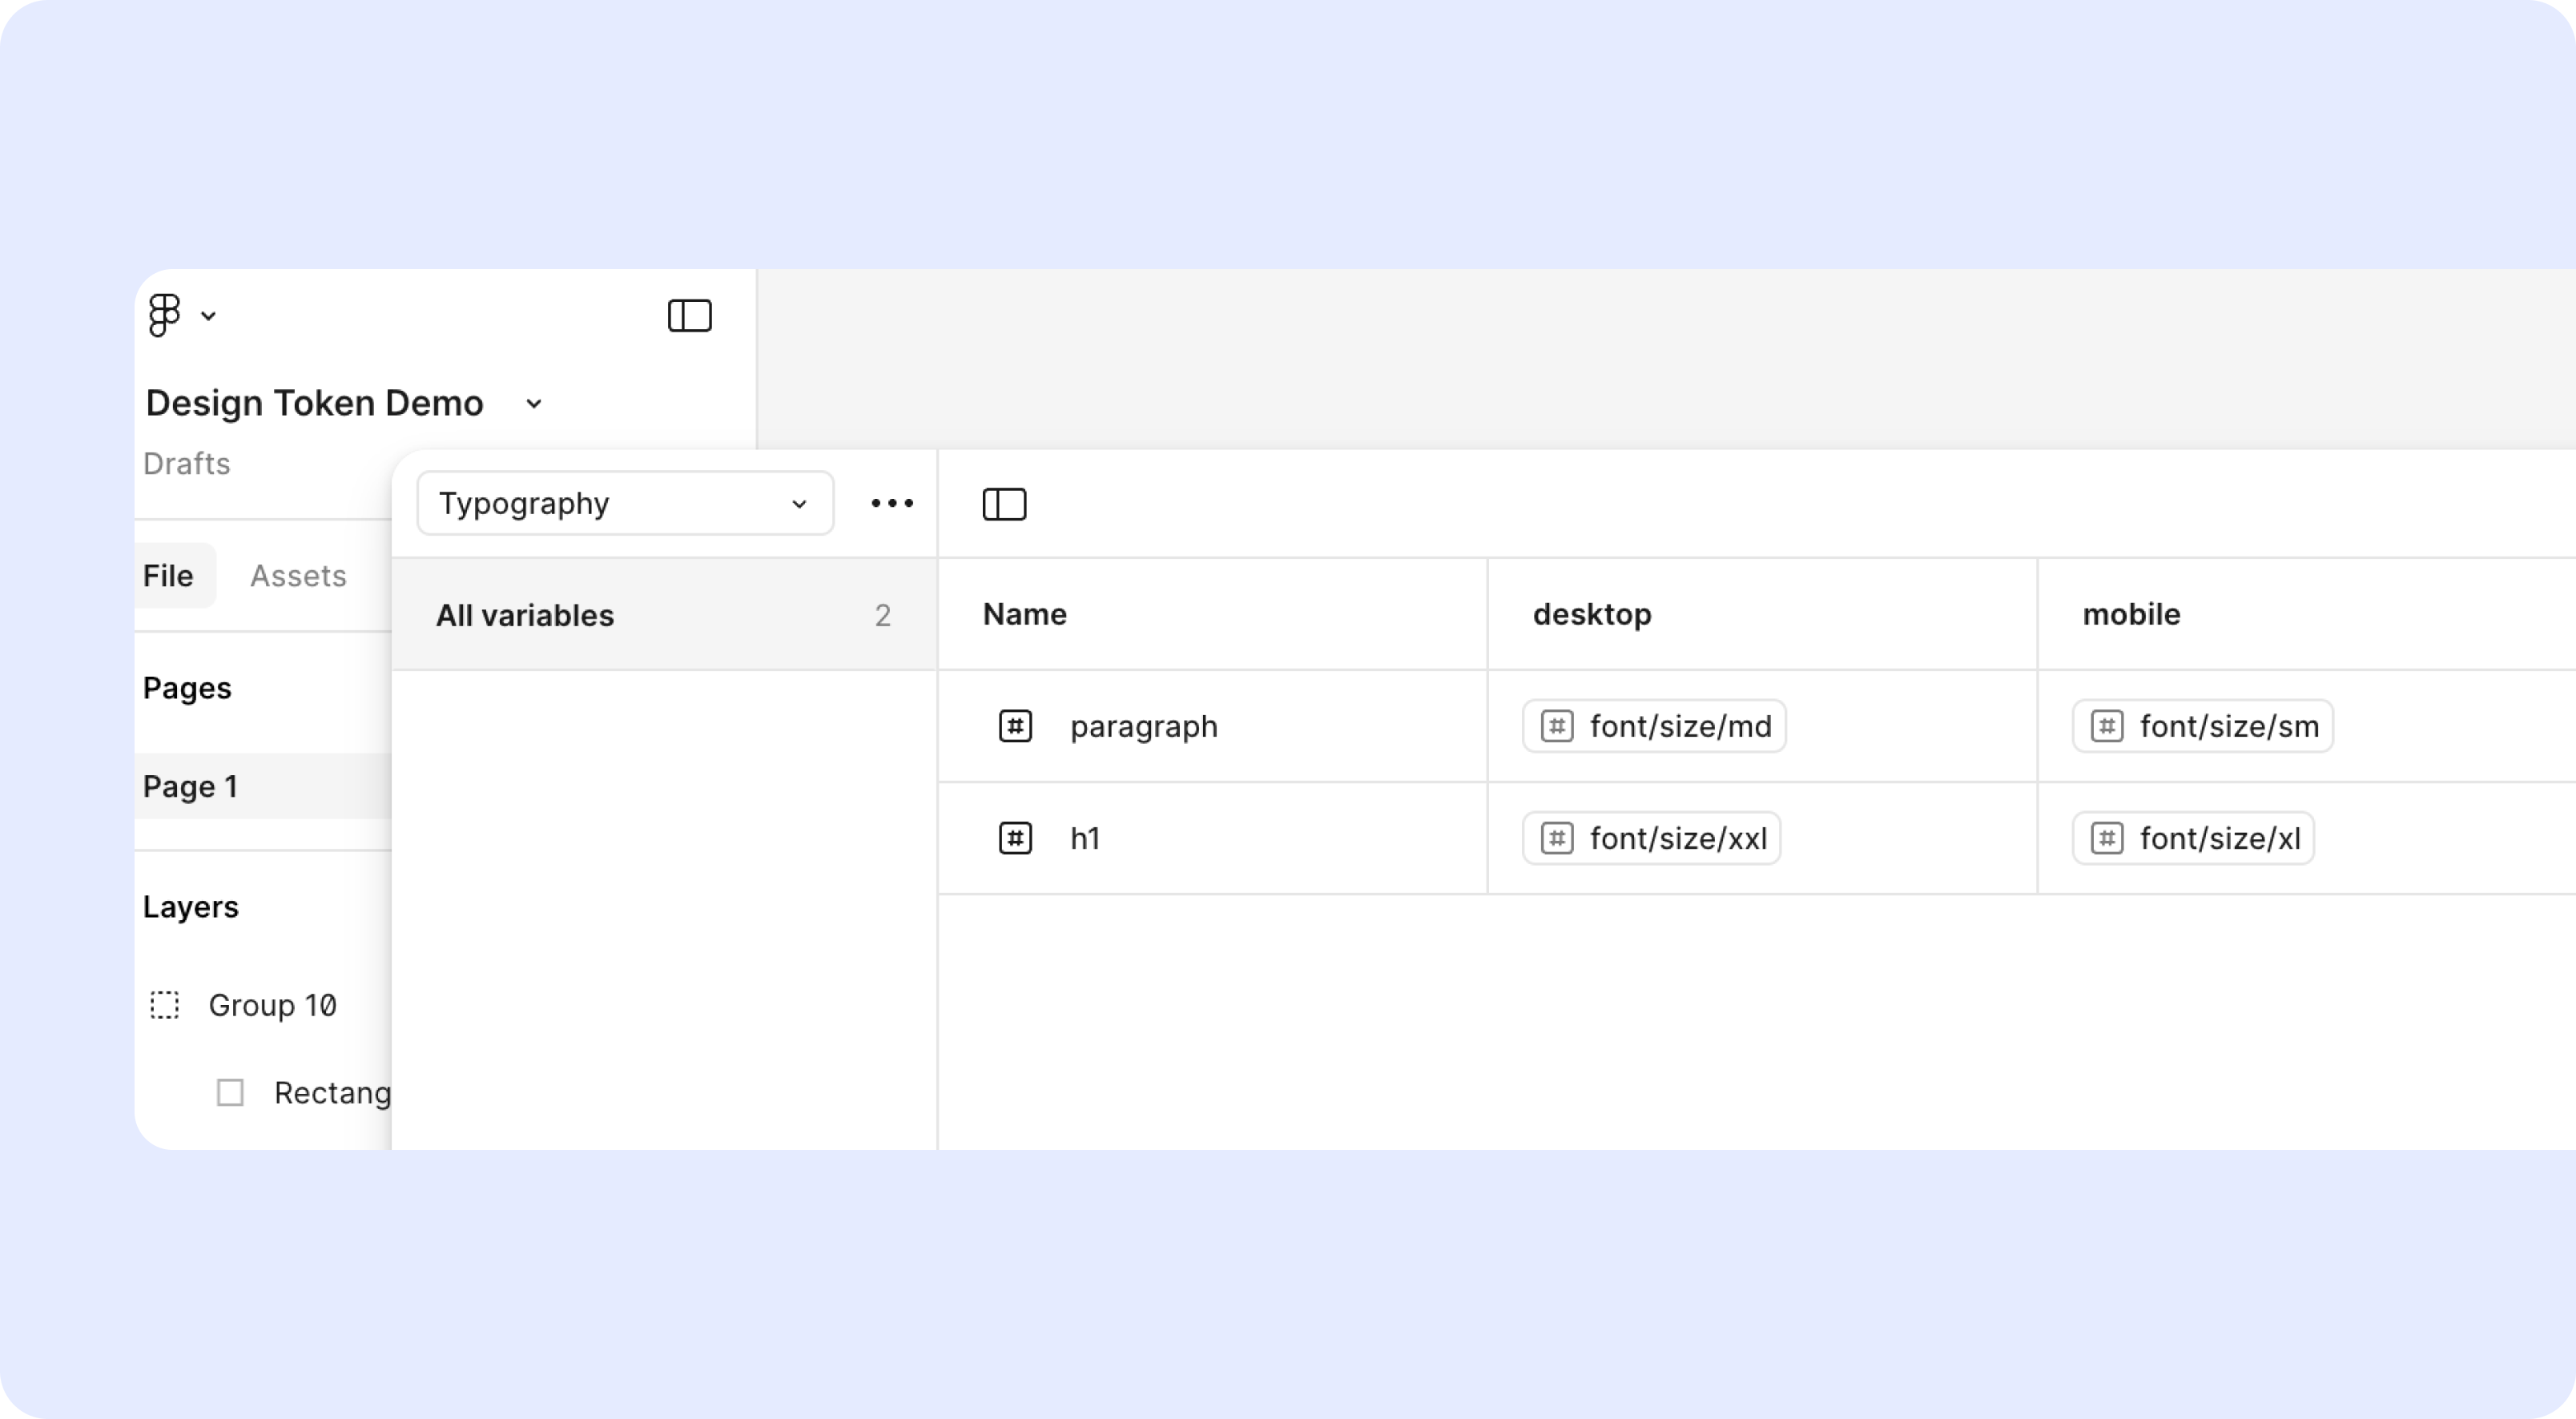Toggle the left sidebar panel icon
The height and width of the screenshot is (1419, 2576).
pos(689,316)
